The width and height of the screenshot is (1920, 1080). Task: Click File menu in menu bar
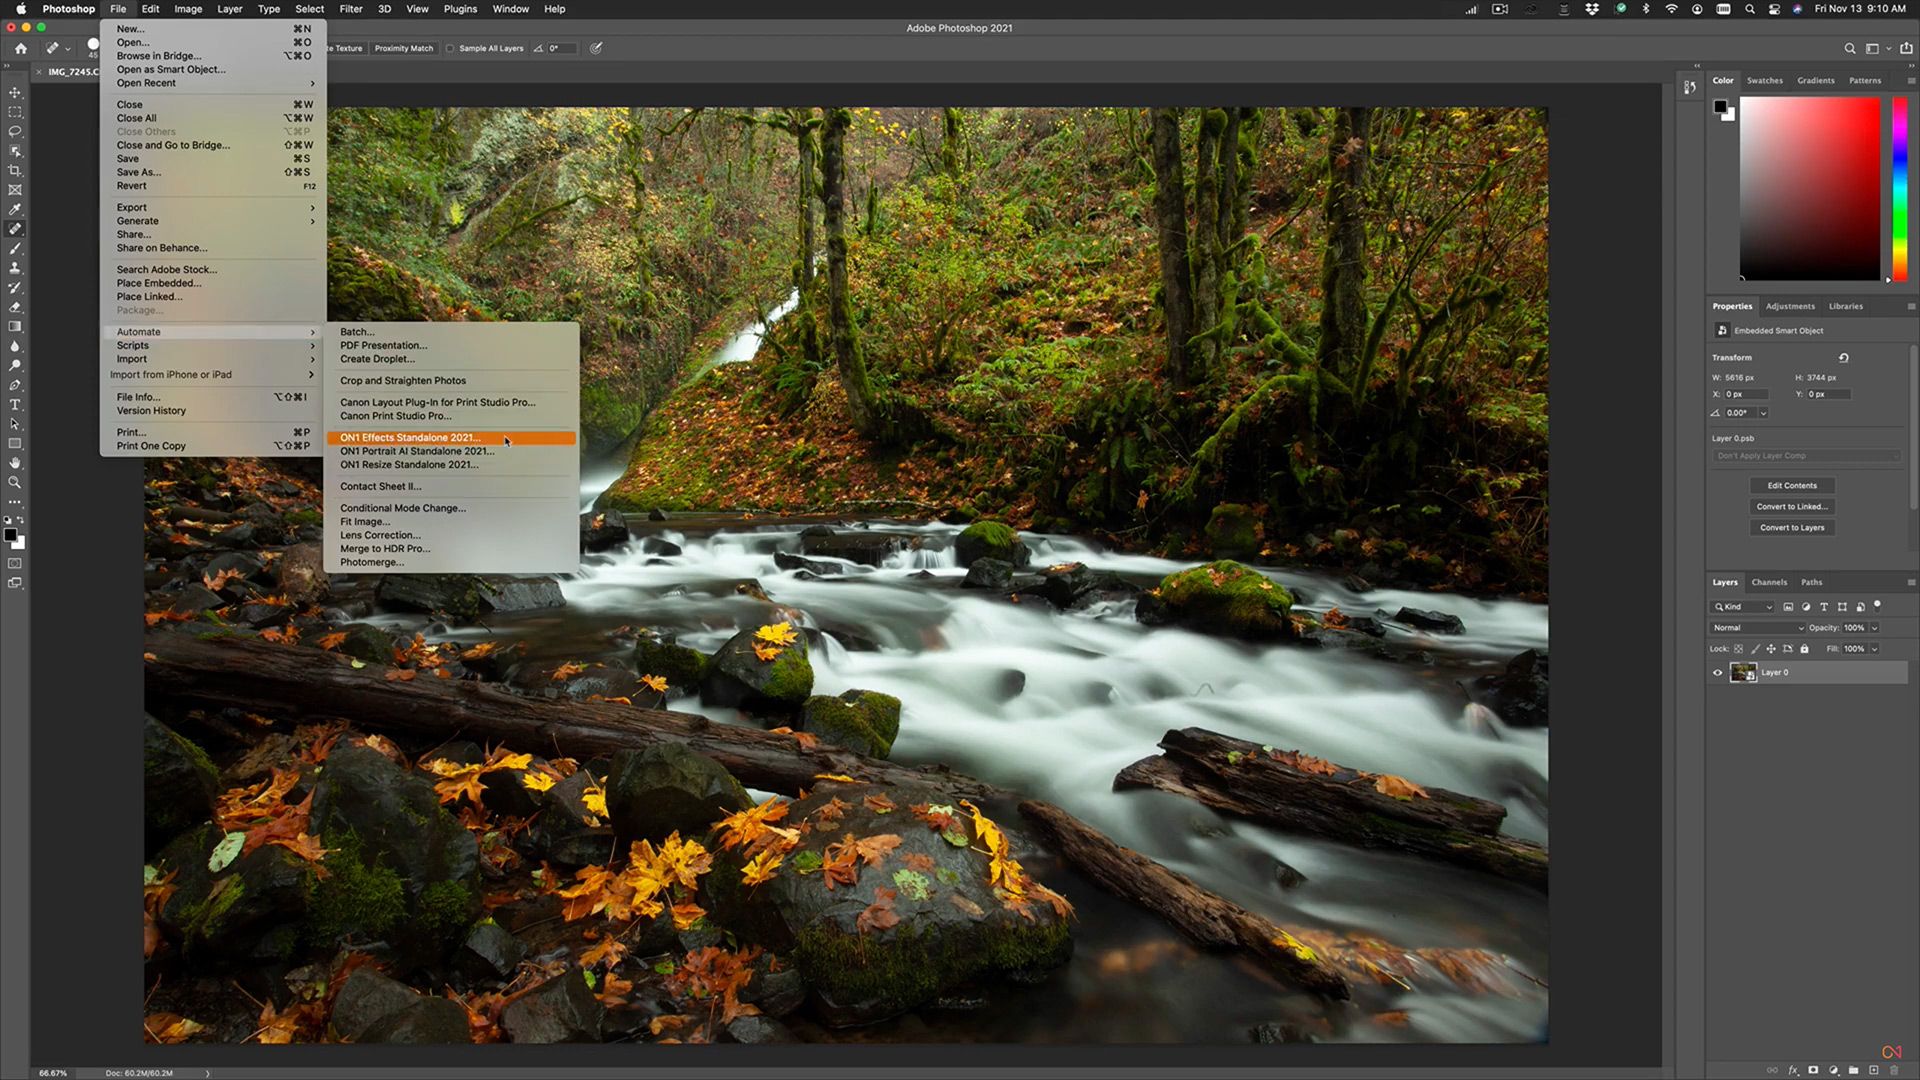(x=120, y=9)
